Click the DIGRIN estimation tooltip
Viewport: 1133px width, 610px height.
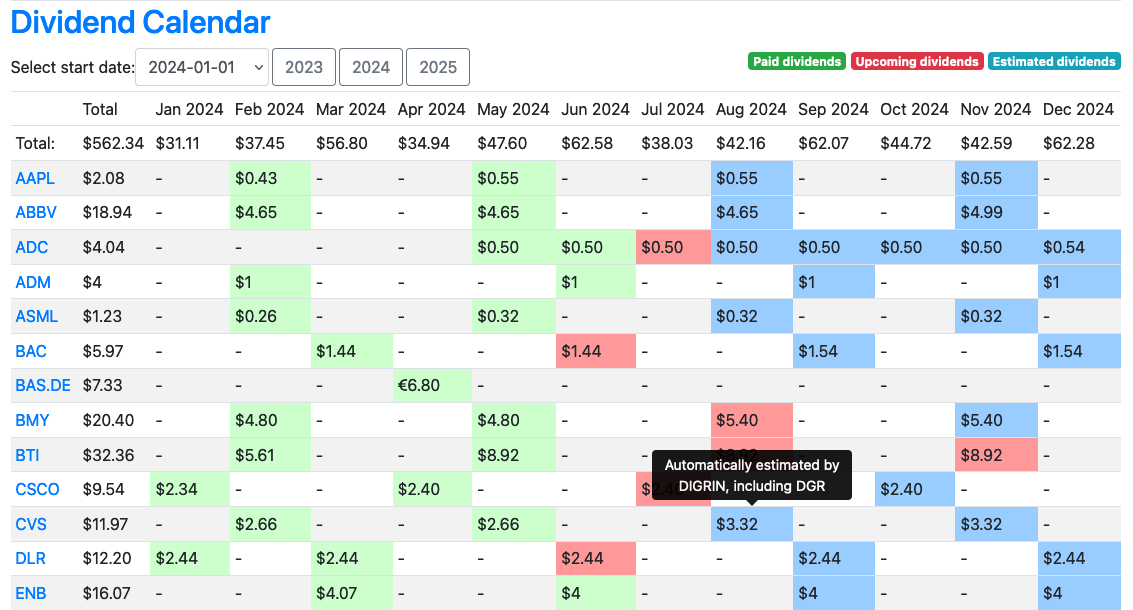point(752,476)
